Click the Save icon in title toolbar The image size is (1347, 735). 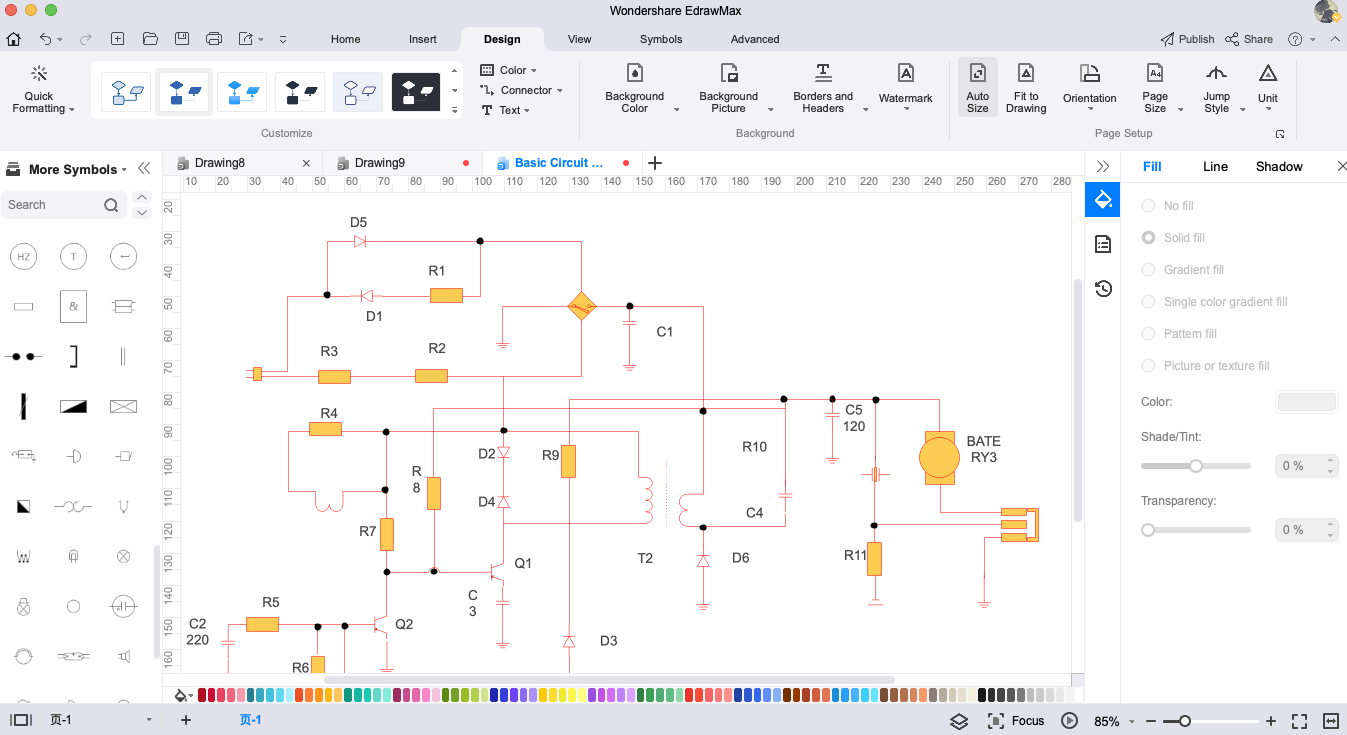(181, 39)
